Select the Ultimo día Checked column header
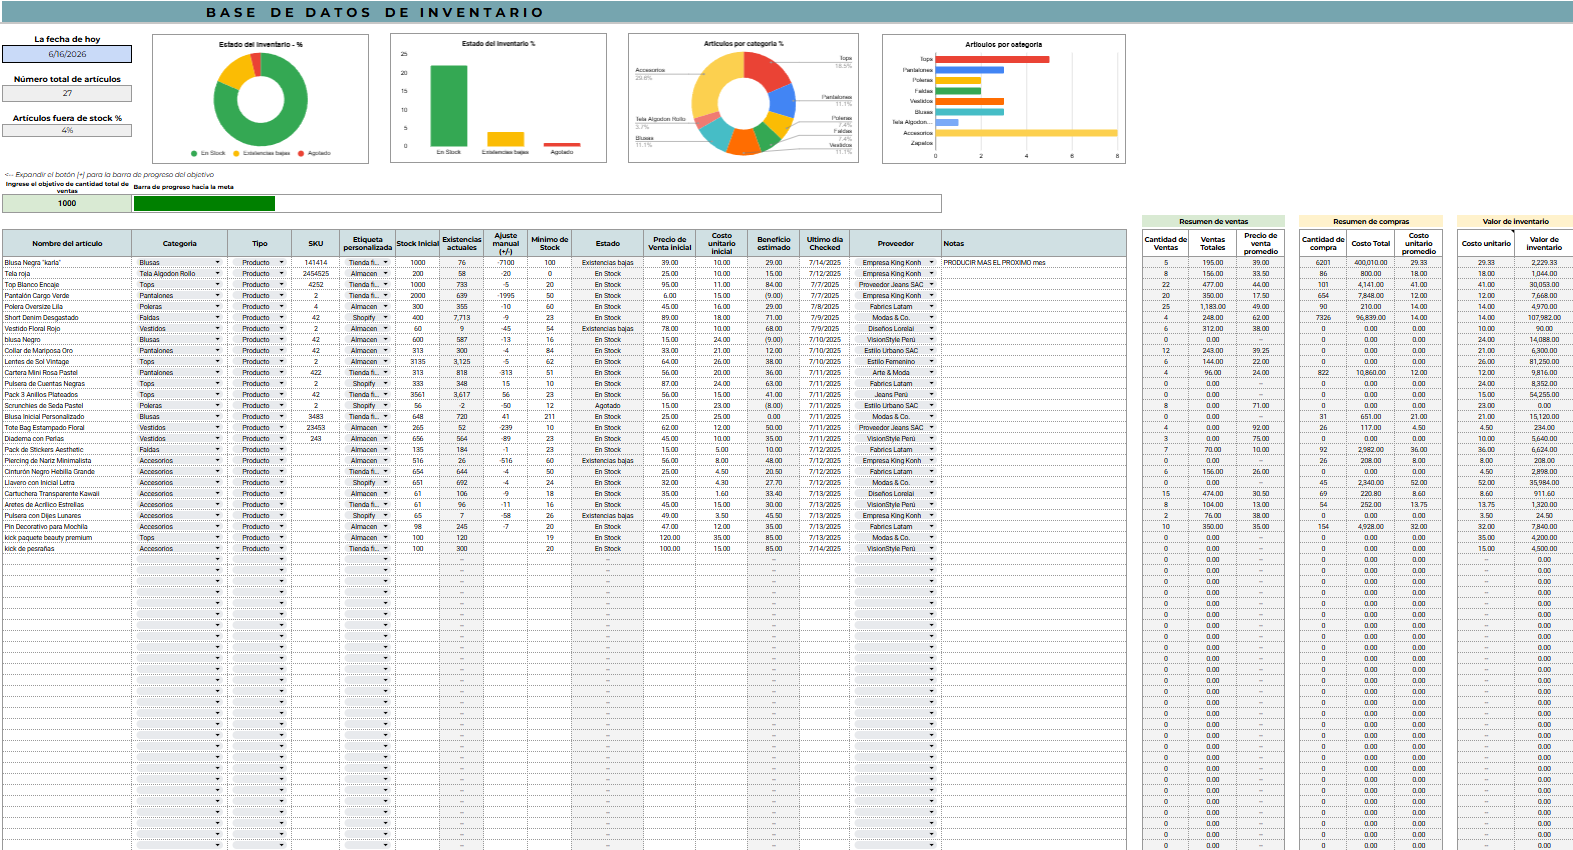The height and width of the screenshot is (850, 1573). coord(825,243)
